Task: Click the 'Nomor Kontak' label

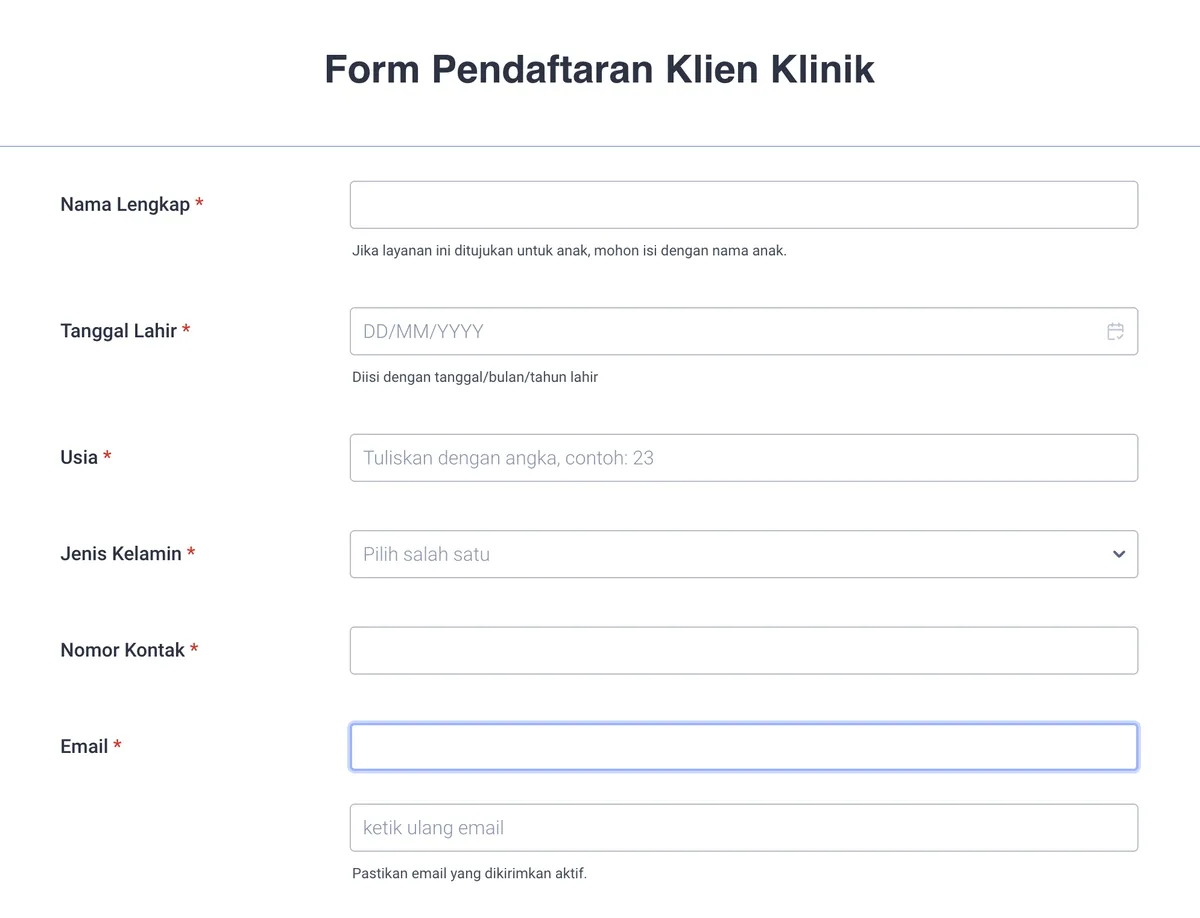Action: click(x=123, y=650)
